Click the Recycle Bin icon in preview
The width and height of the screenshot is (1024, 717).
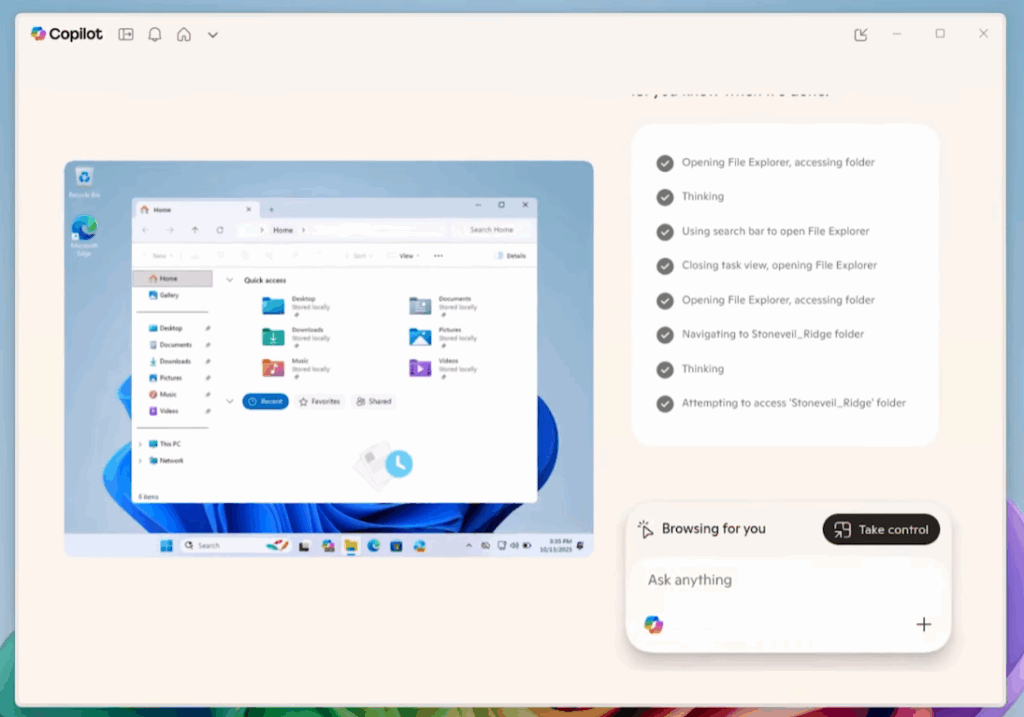84,178
